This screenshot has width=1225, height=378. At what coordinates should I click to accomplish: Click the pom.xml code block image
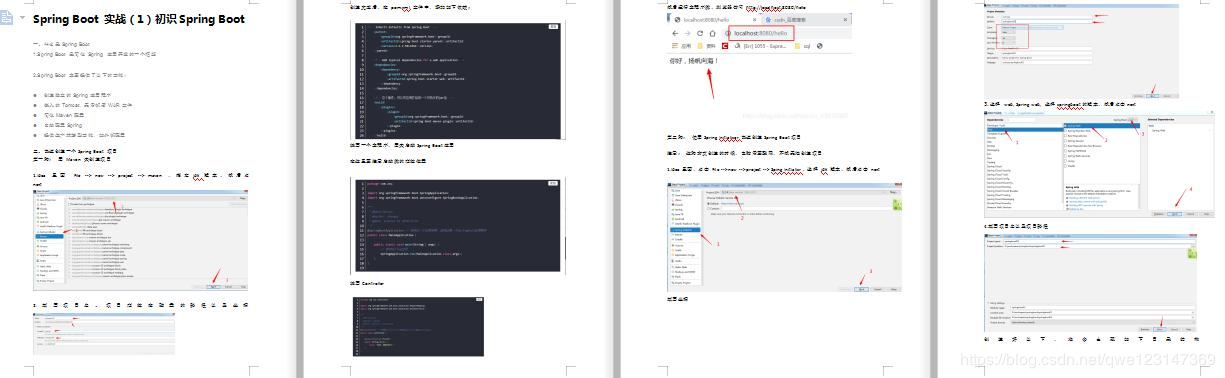click(x=459, y=82)
